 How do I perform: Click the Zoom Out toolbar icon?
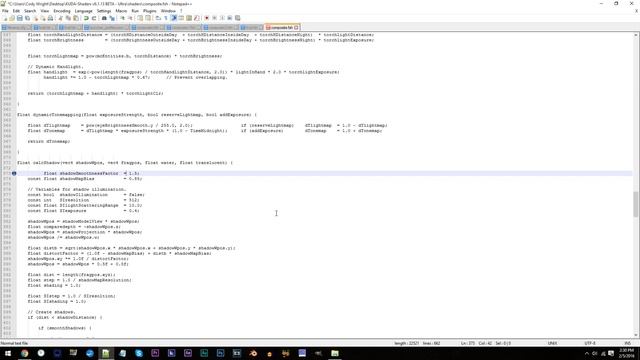click(x=130, y=18)
